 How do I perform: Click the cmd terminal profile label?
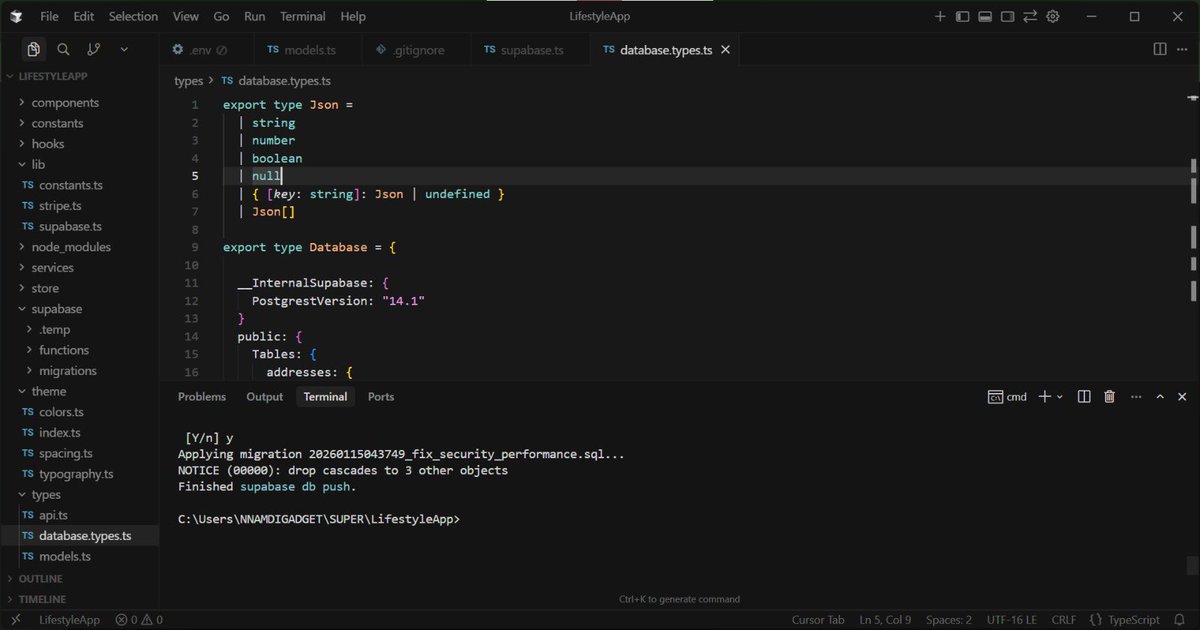click(1008, 397)
